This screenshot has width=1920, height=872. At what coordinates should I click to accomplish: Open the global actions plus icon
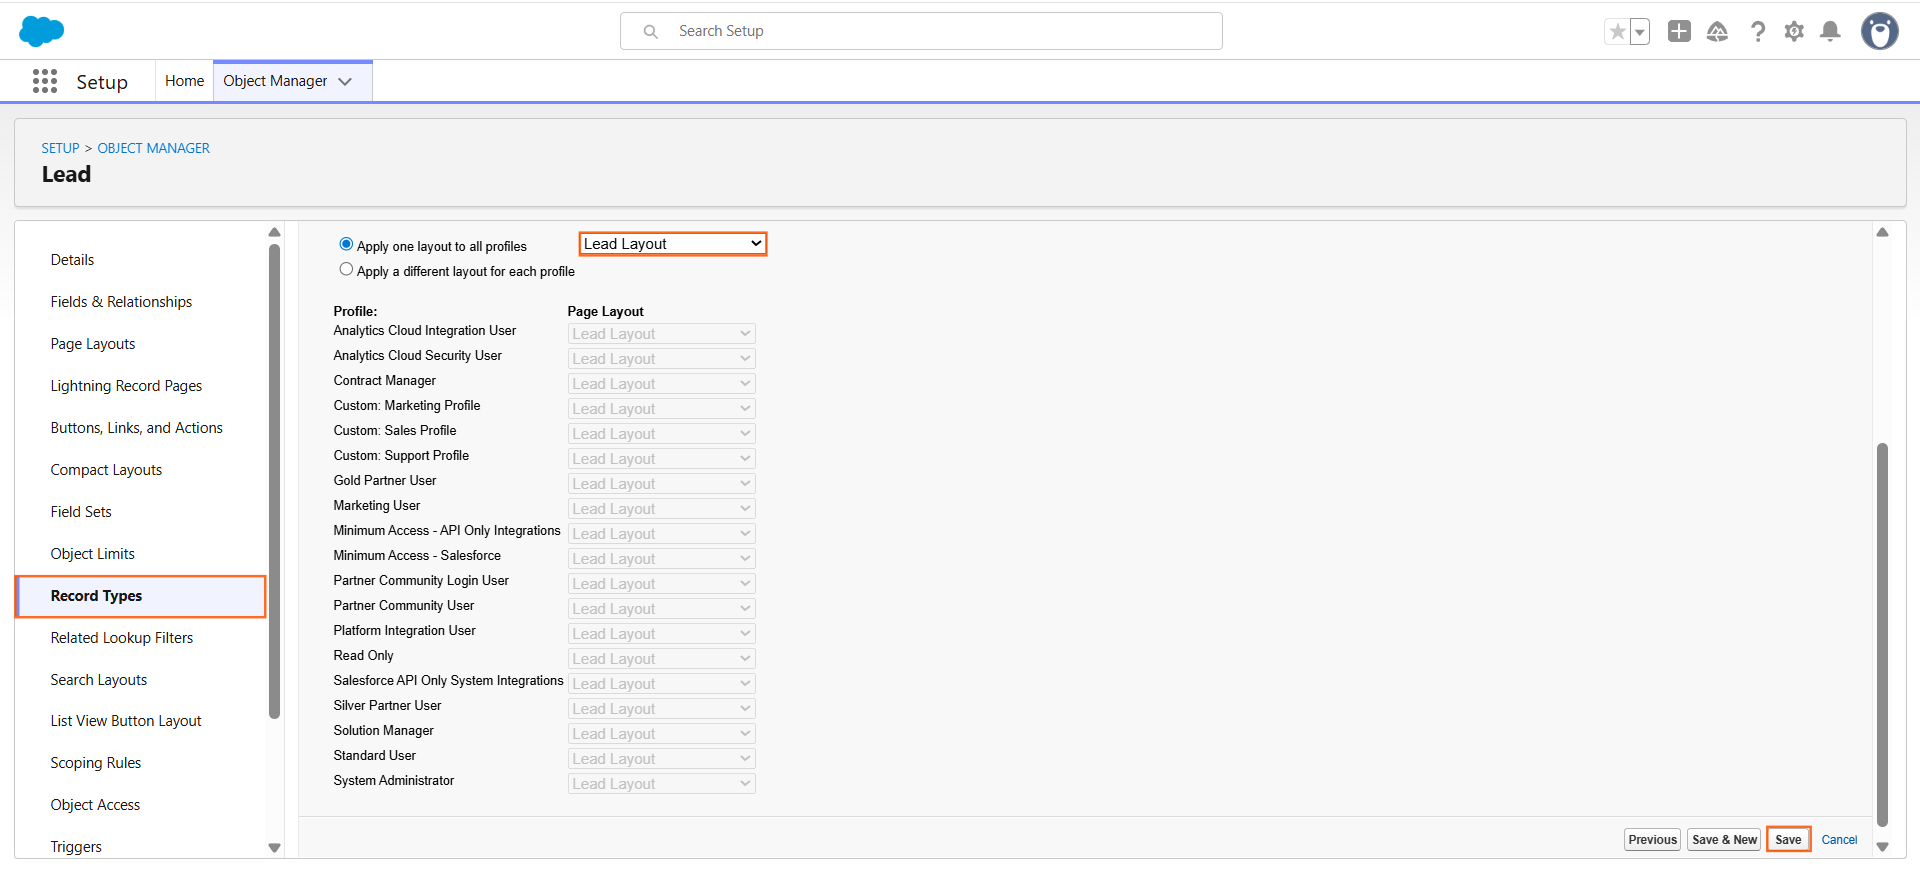[1679, 31]
